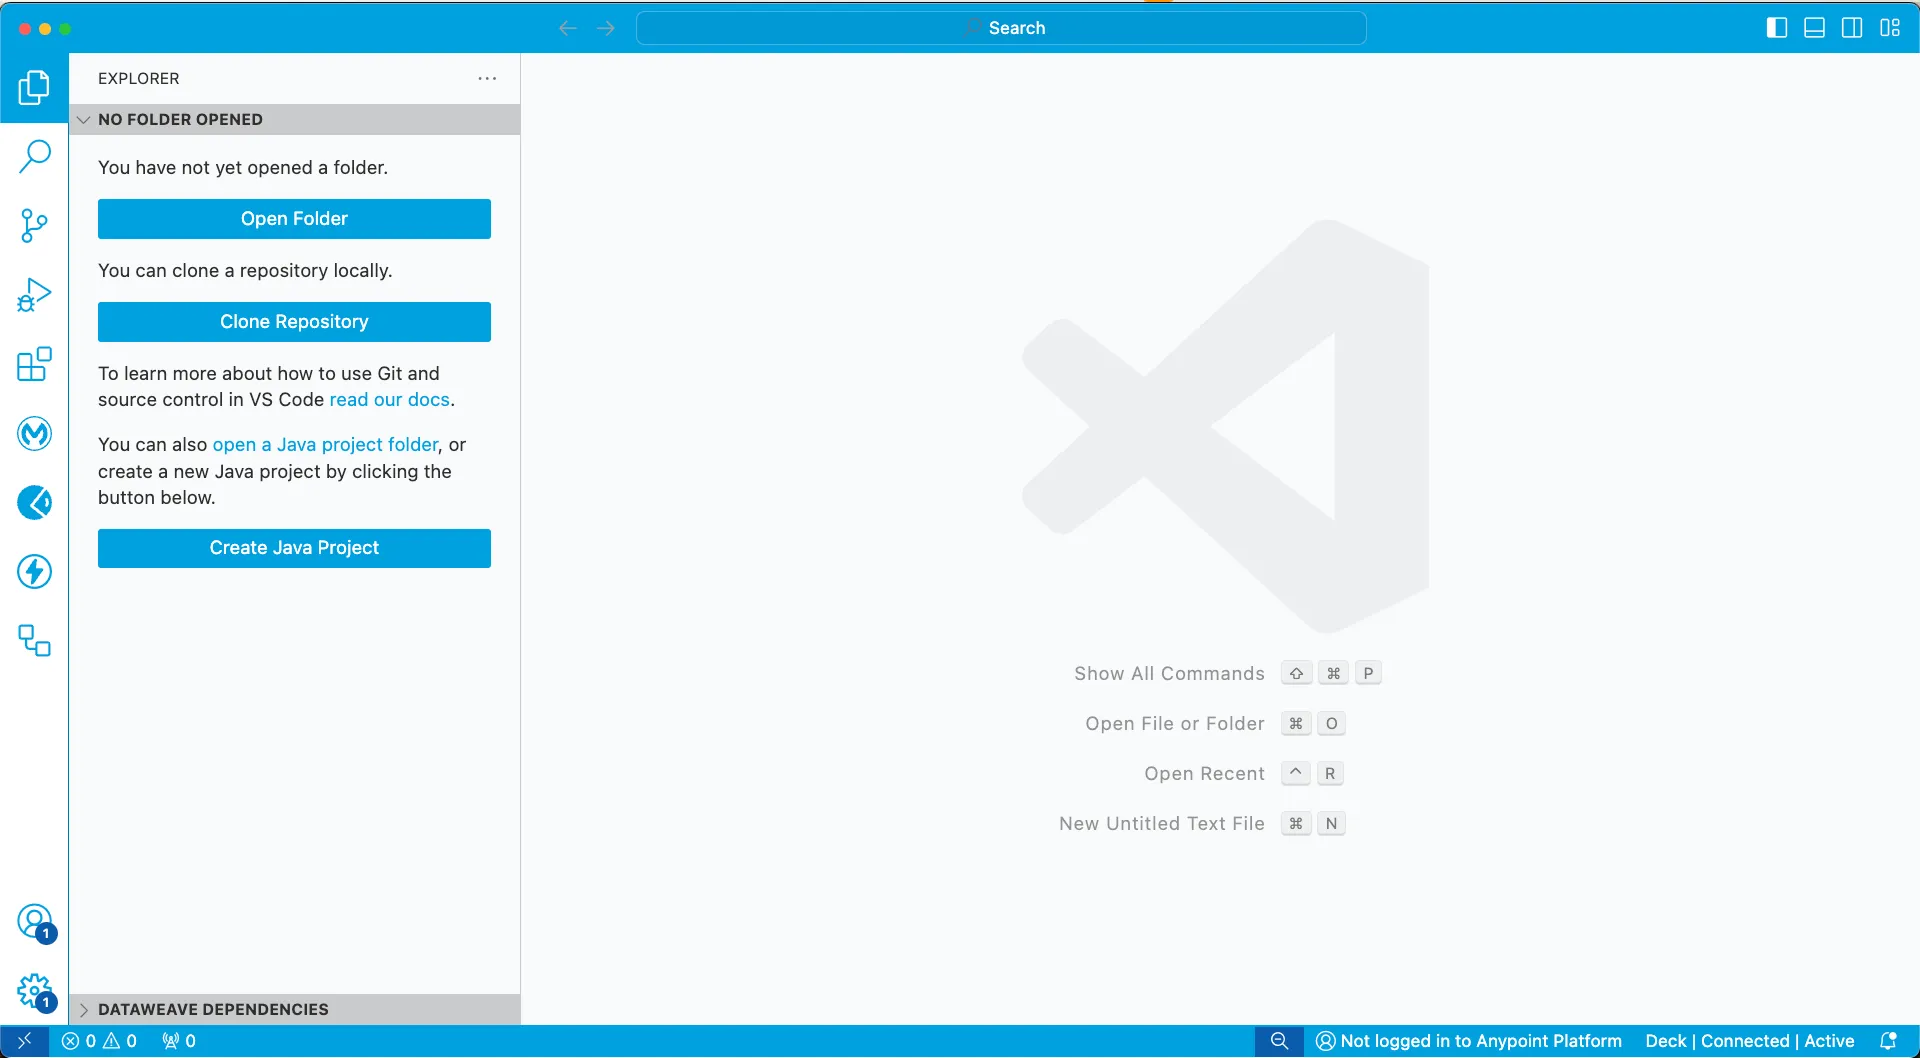Image resolution: width=1920 pixels, height=1058 pixels.
Task: Follow the read our docs link
Action: pyautogui.click(x=389, y=400)
